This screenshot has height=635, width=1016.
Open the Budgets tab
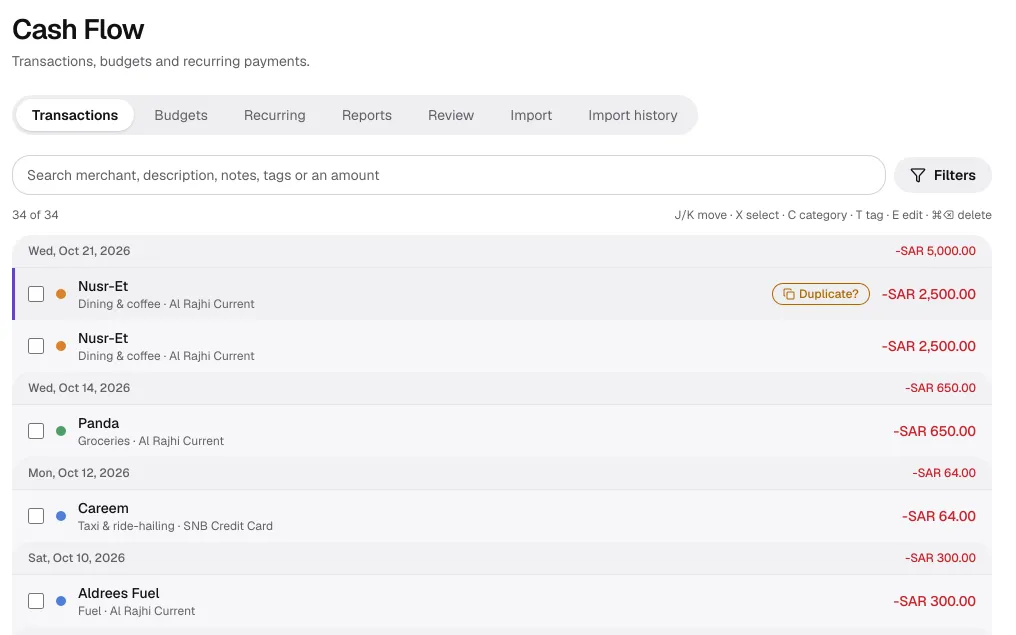coord(181,115)
